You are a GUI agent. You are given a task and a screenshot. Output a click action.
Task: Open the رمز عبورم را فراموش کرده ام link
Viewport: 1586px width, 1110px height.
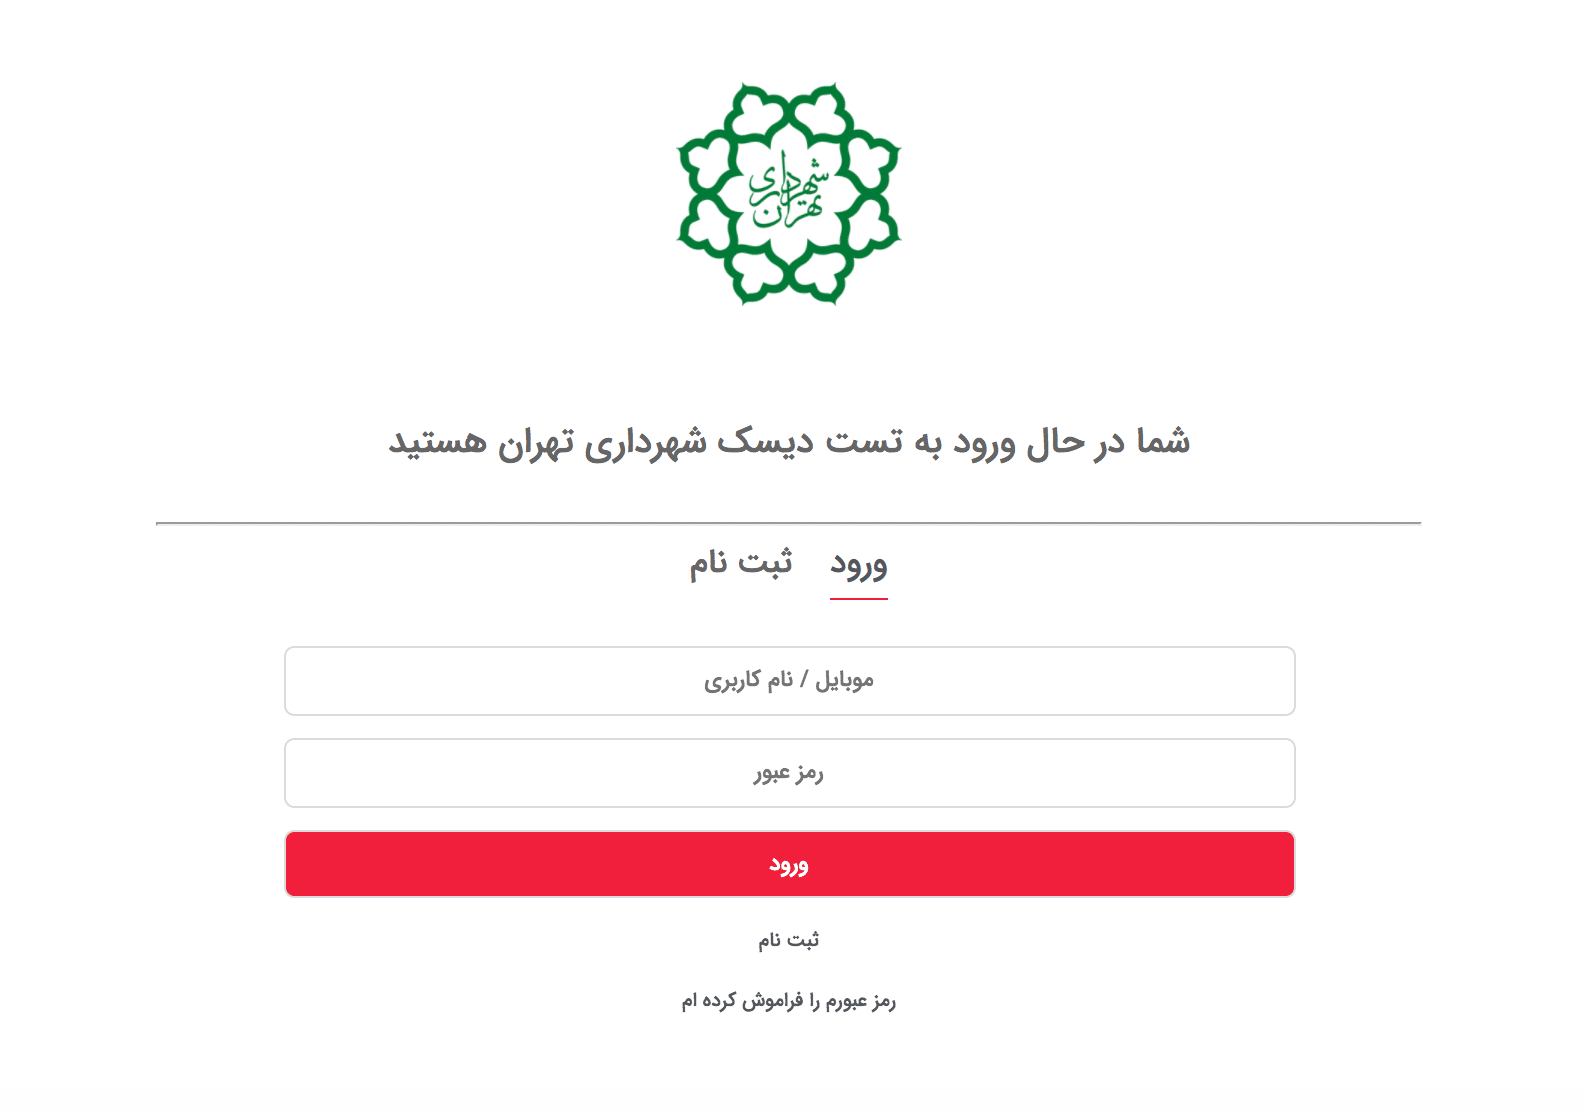789,1001
